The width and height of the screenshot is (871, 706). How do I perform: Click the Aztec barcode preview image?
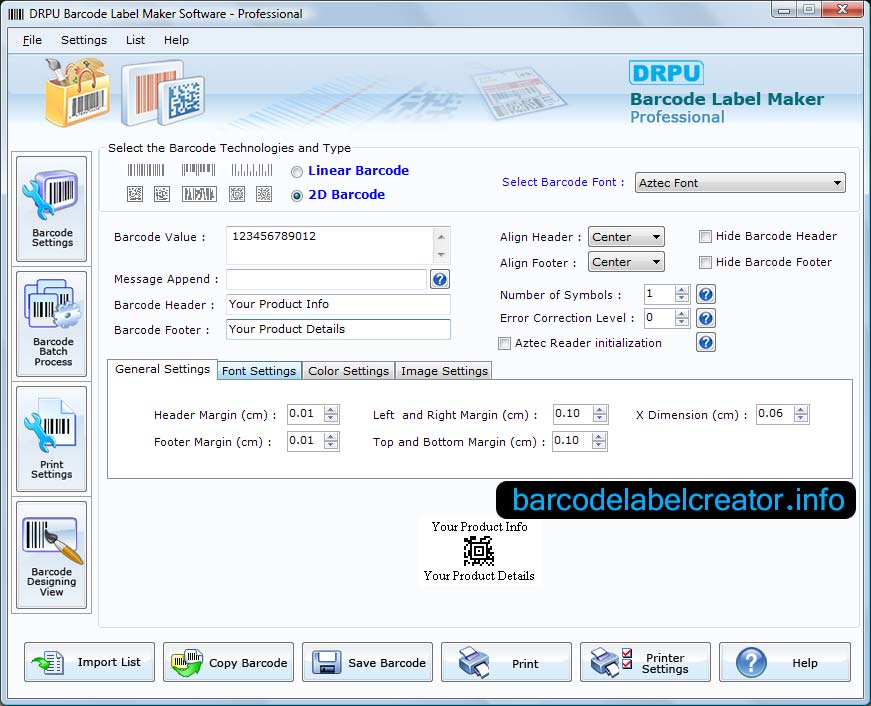point(478,551)
